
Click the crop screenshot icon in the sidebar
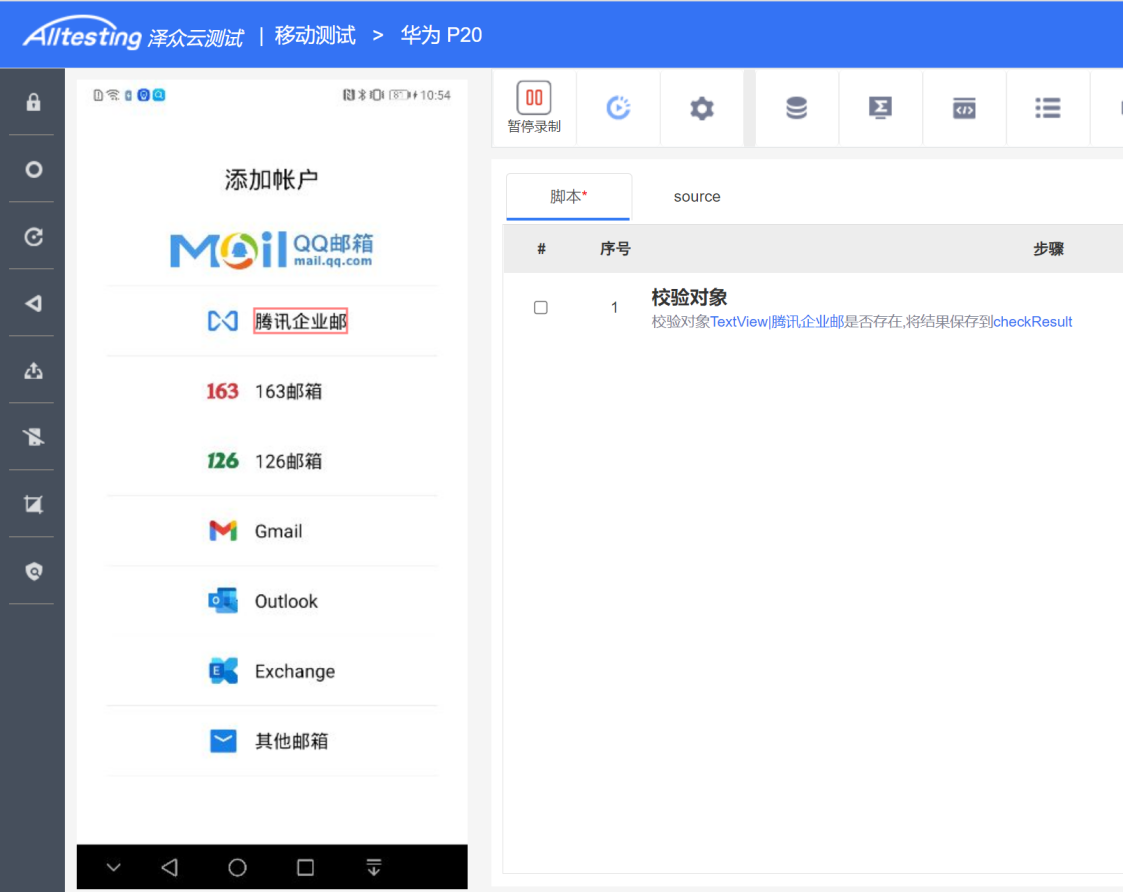(x=33, y=504)
